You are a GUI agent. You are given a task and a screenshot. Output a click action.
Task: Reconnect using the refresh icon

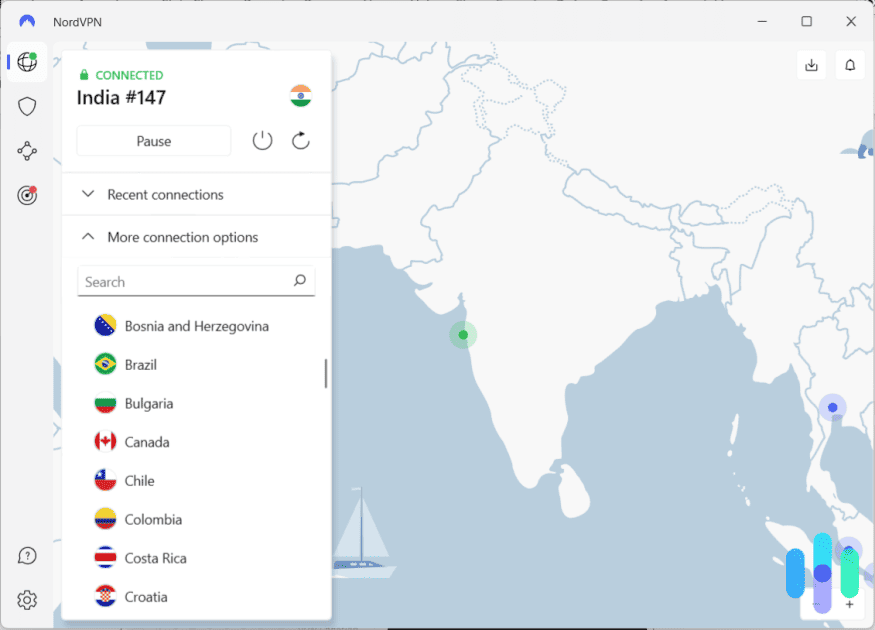tap(300, 140)
